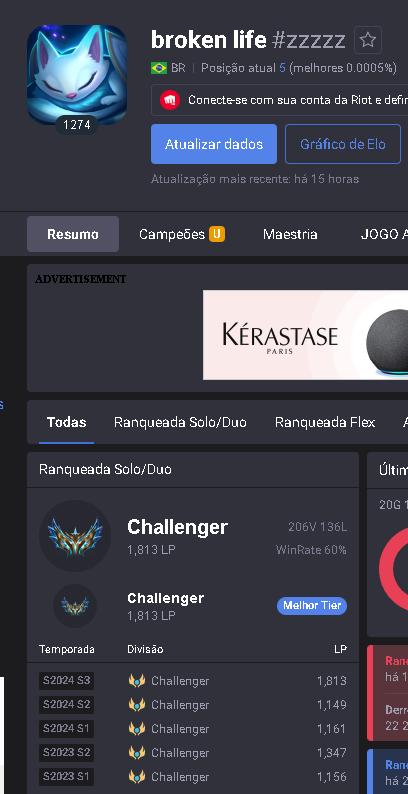The height and width of the screenshot is (794, 408).
Task: Click the Atualizar dados button
Action: coord(214,144)
